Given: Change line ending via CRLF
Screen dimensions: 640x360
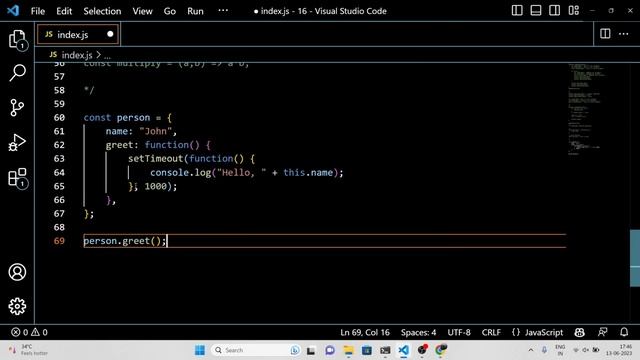Looking at the screenshot, I should (491, 332).
